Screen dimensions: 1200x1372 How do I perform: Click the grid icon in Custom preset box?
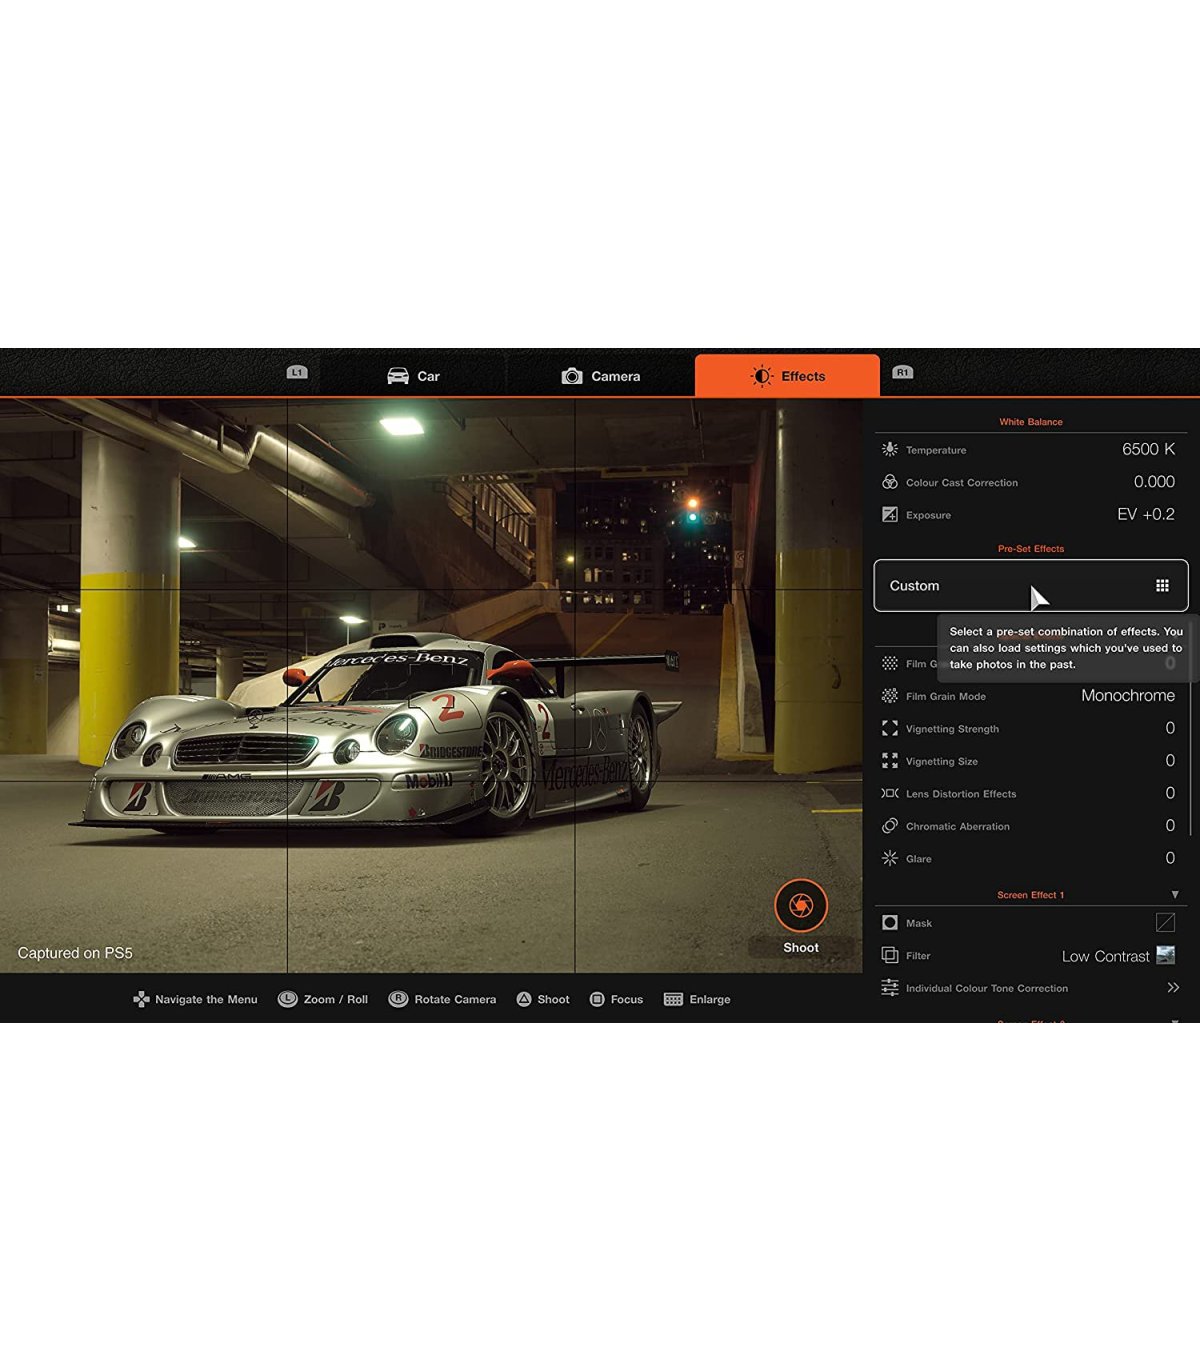tap(1162, 586)
